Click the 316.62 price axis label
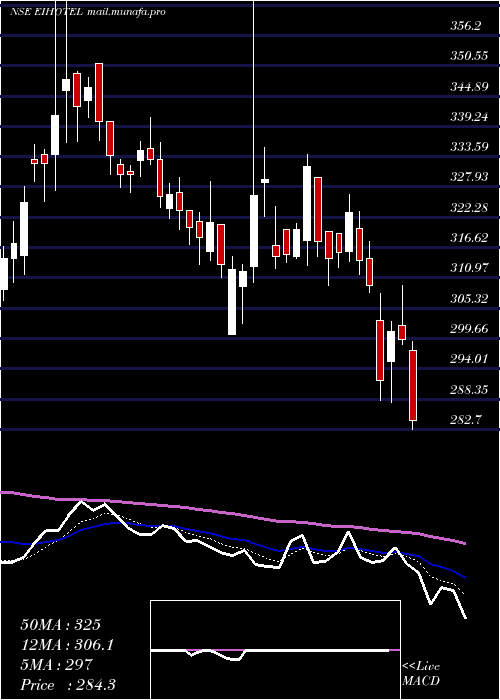This screenshot has width=500, height=700. pyautogui.click(x=468, y=238)
